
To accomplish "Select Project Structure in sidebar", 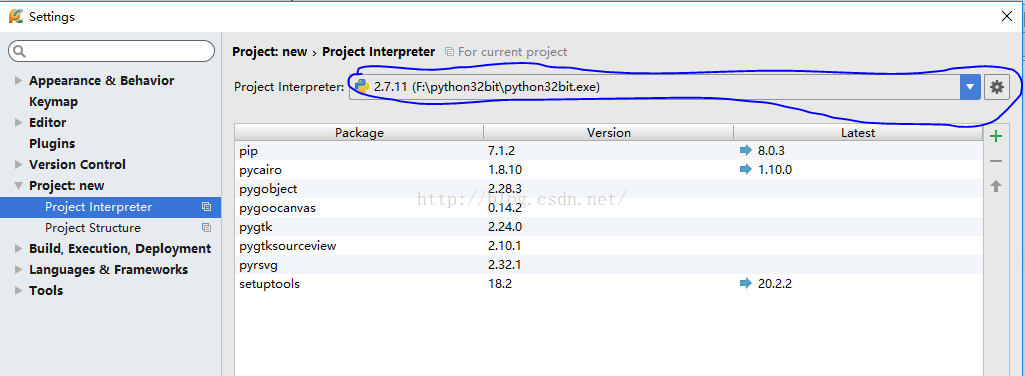I will (93, 228).
